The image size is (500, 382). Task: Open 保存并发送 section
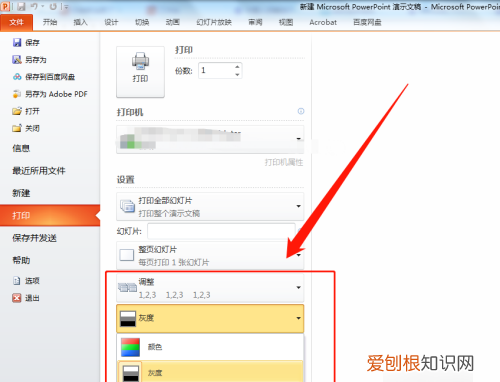point(34,238)
